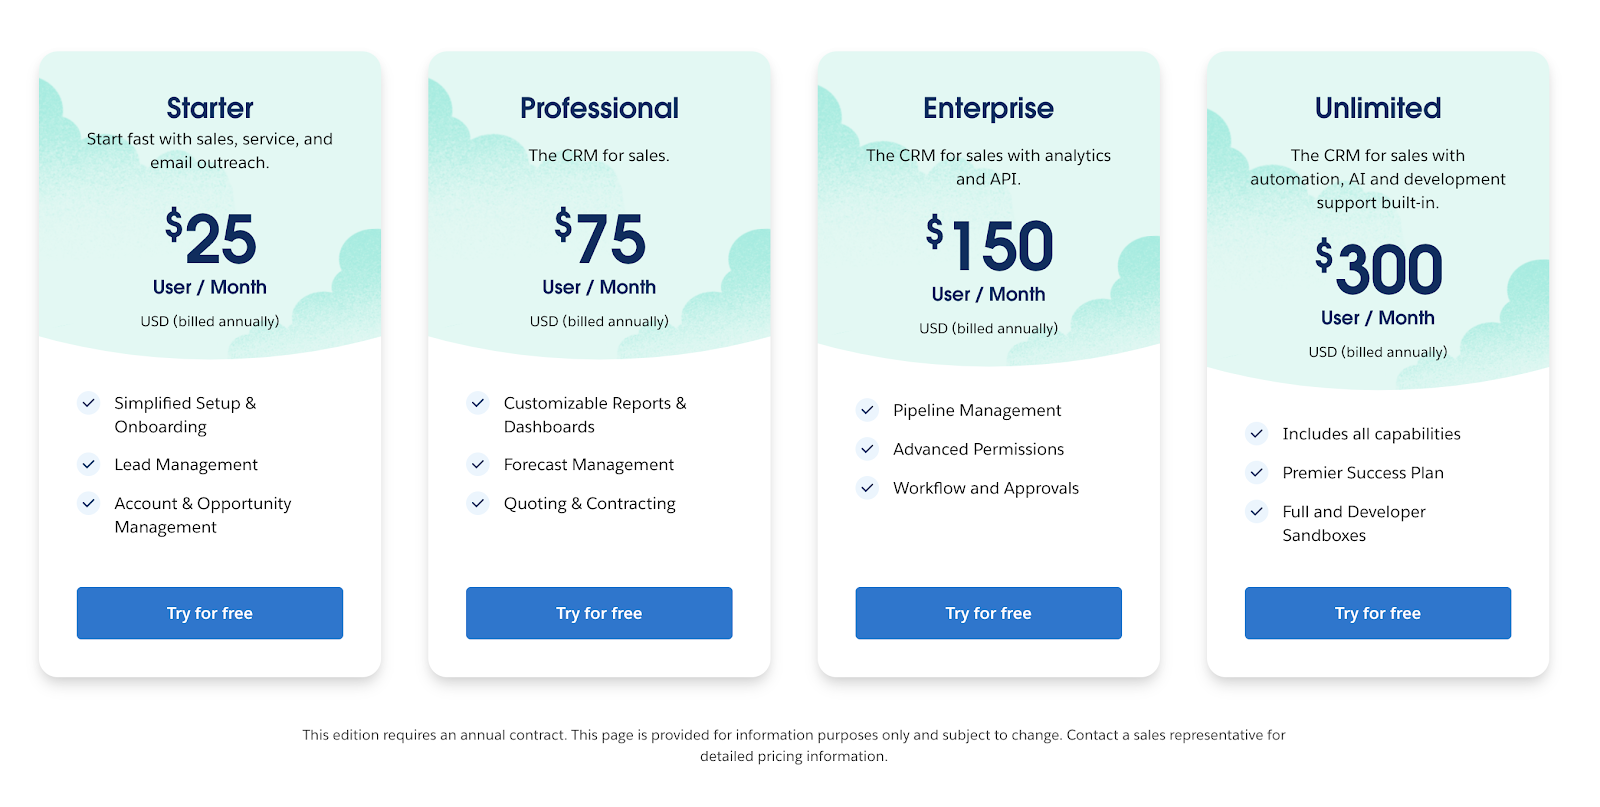Click the Unlimited $300 price
The width and height of the screenshot is (1600, 807).
1378,269
